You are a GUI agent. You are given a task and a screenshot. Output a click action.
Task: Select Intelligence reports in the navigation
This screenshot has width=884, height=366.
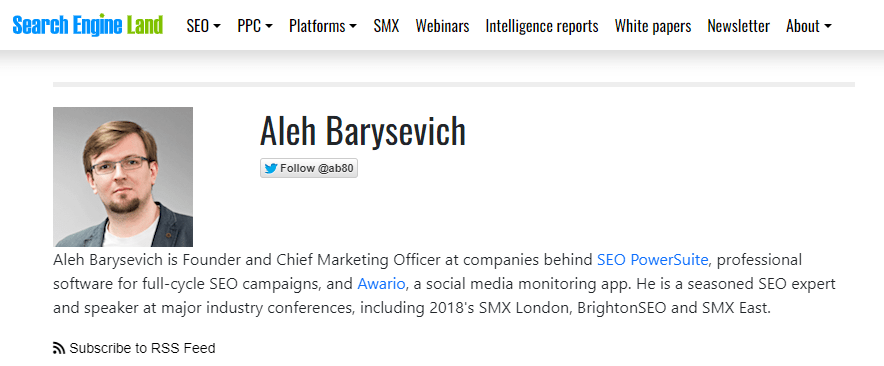click(542, 26)
